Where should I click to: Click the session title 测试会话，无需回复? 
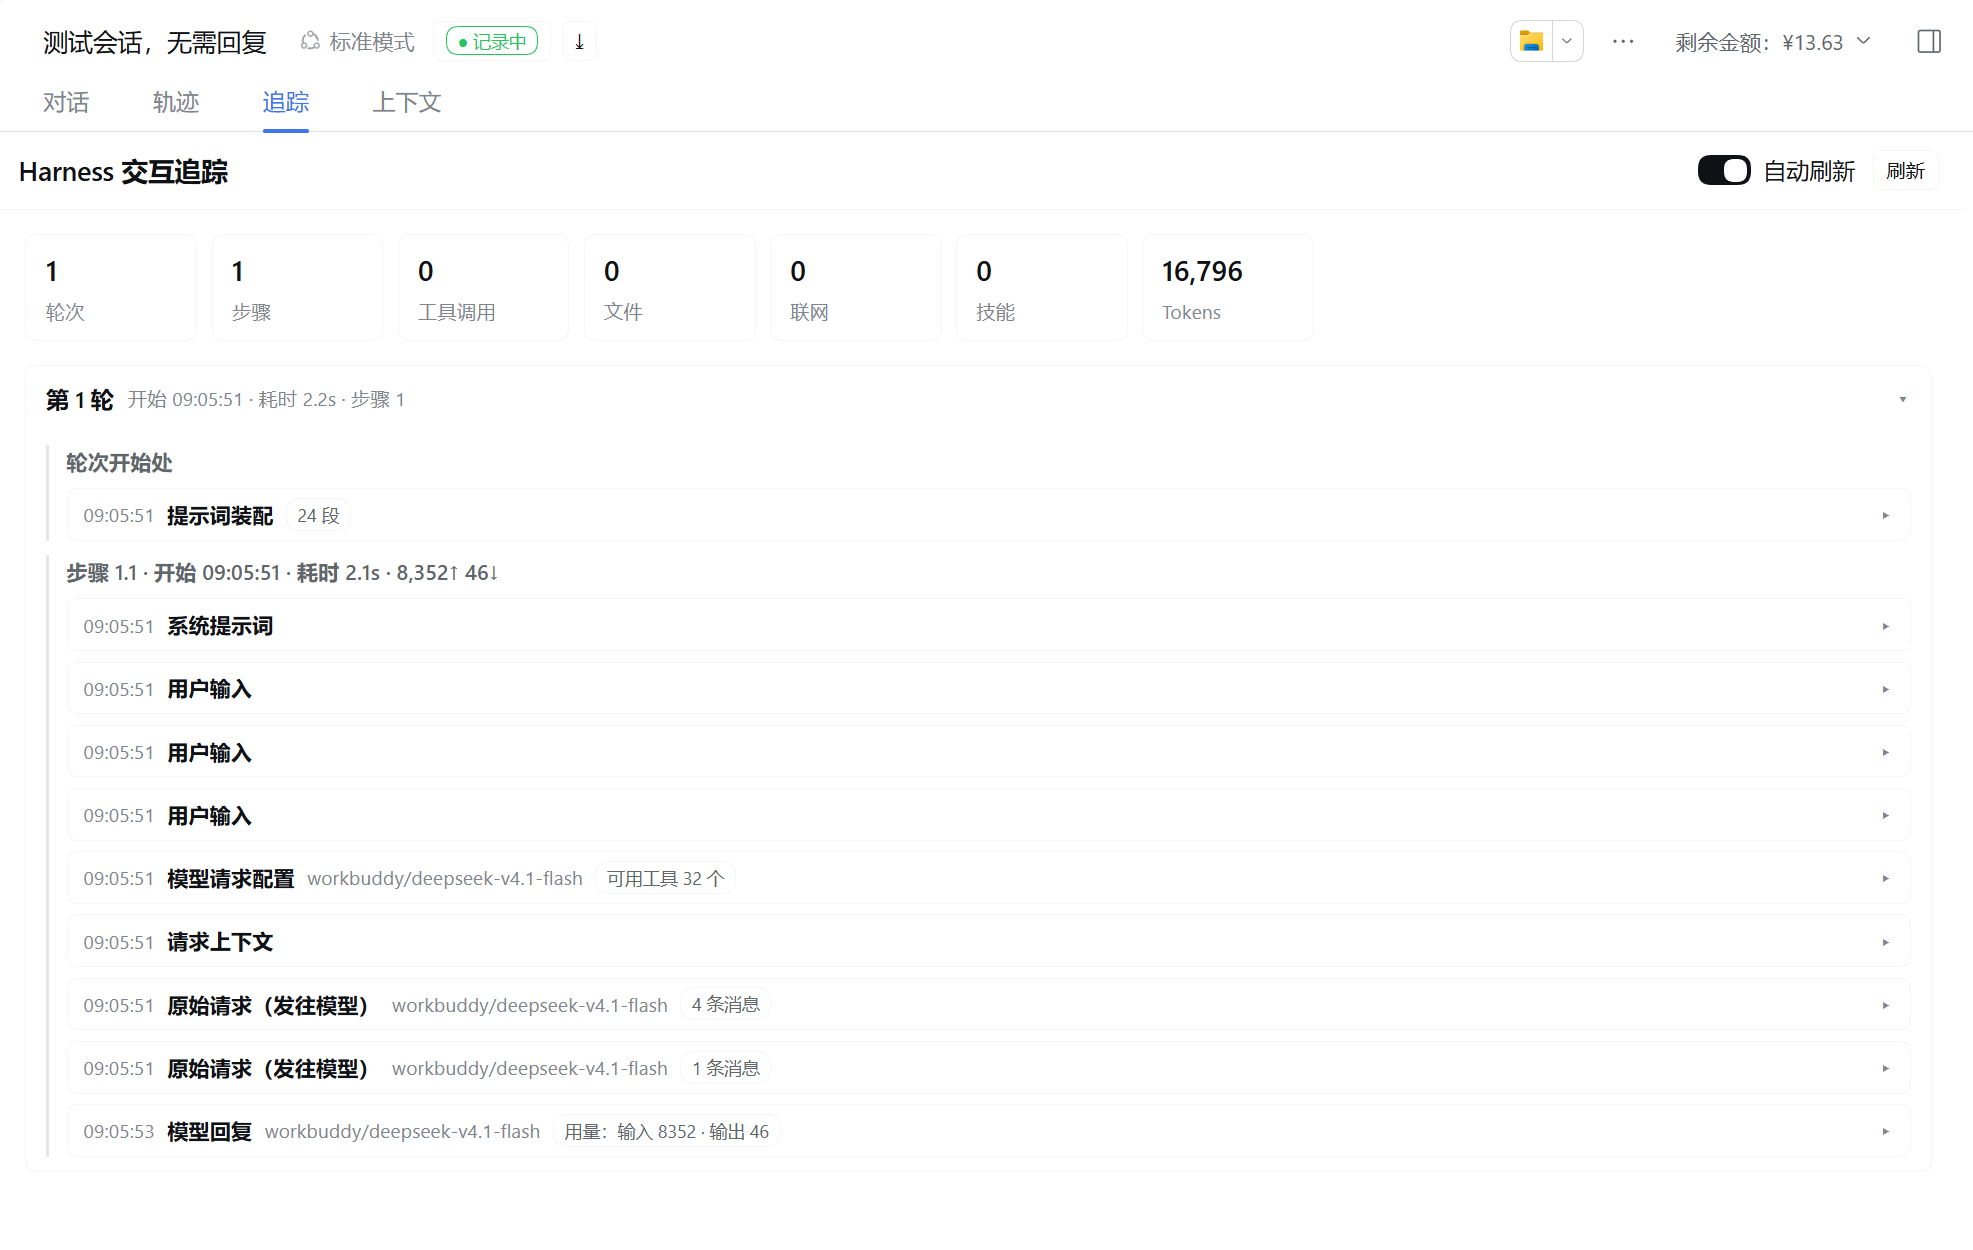pos(155,42)
